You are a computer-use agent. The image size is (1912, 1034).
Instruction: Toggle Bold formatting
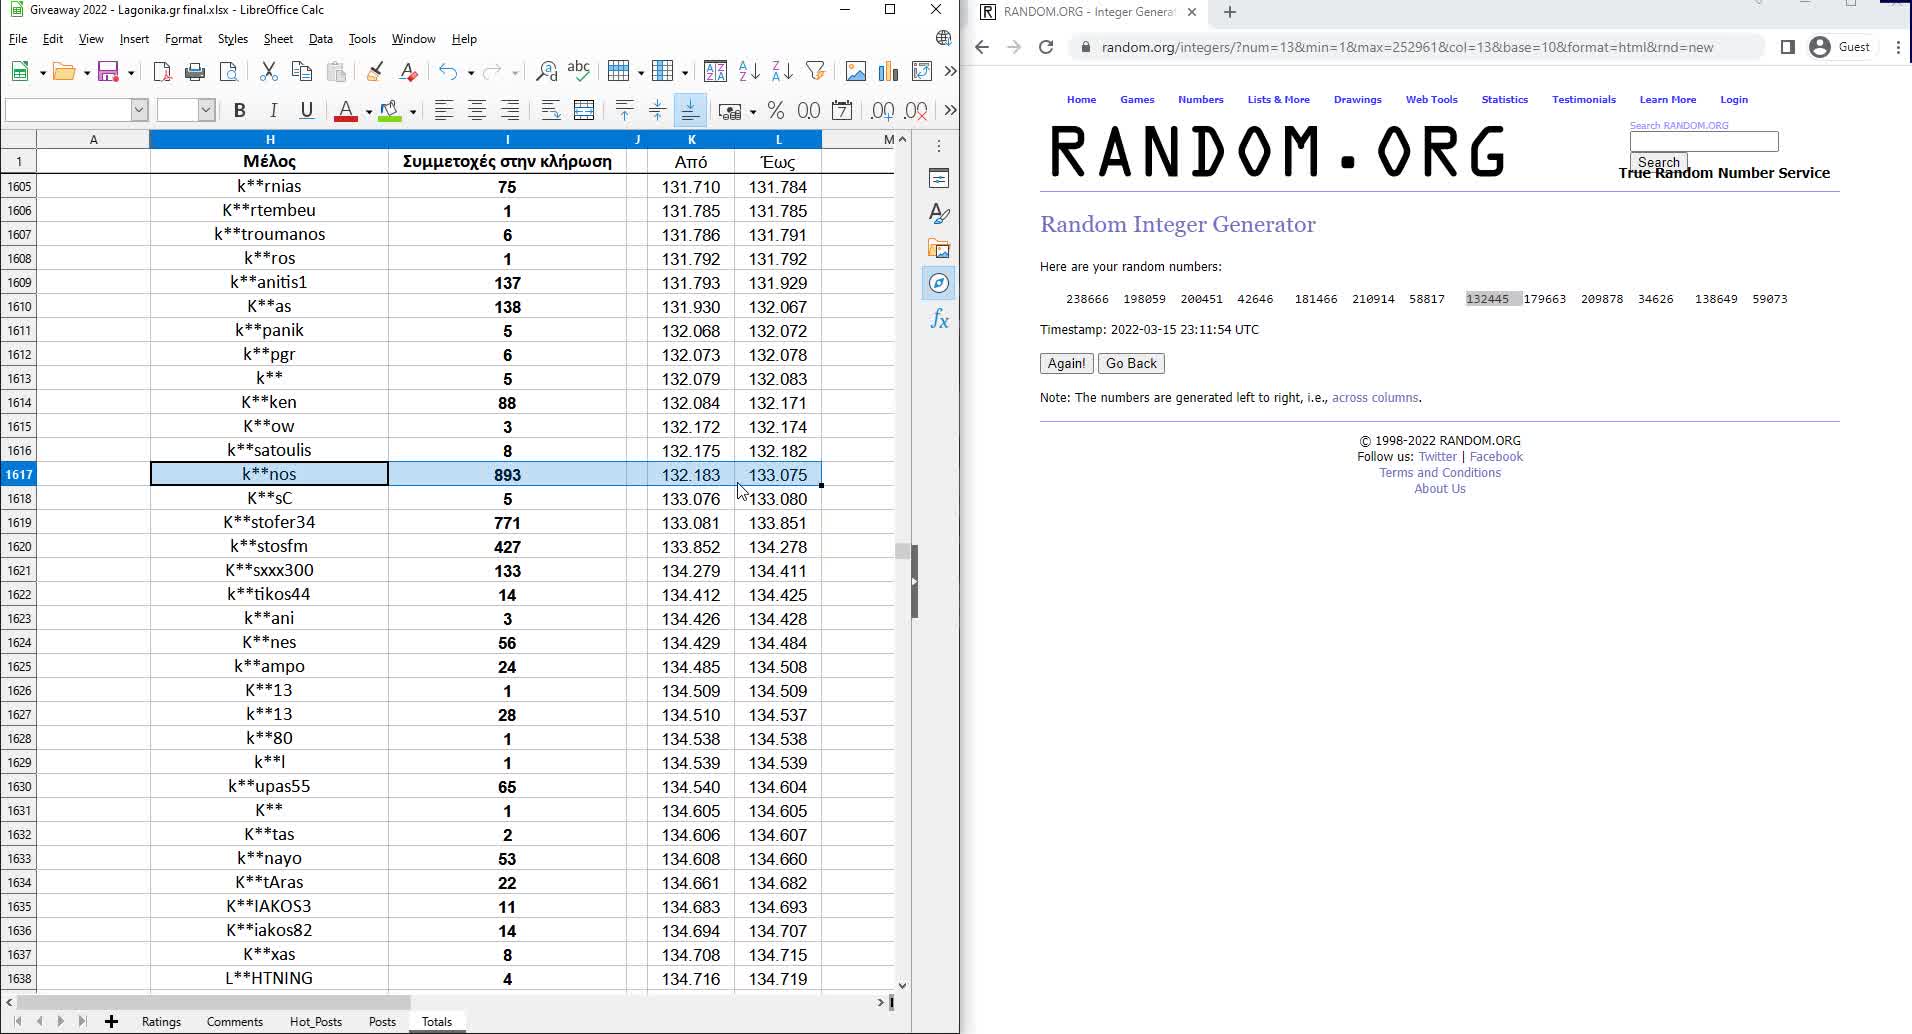240,110
